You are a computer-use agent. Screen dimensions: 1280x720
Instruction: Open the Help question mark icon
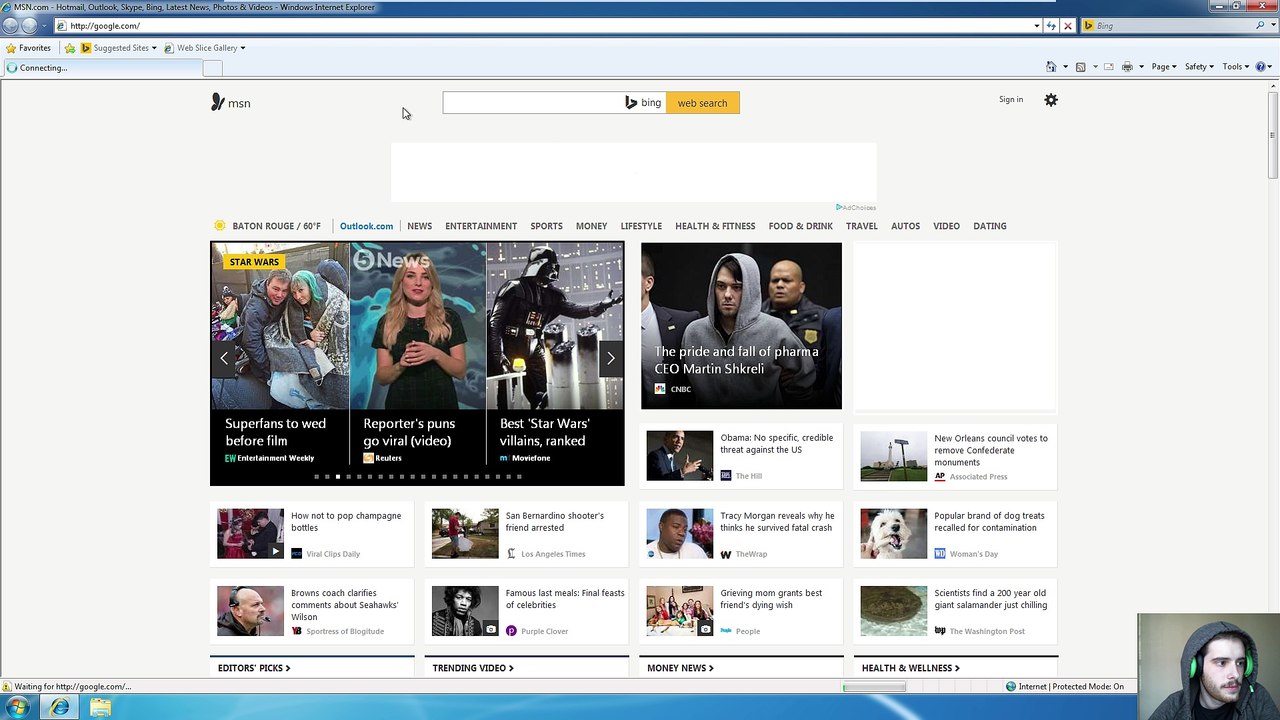(x=1261, y=67)
